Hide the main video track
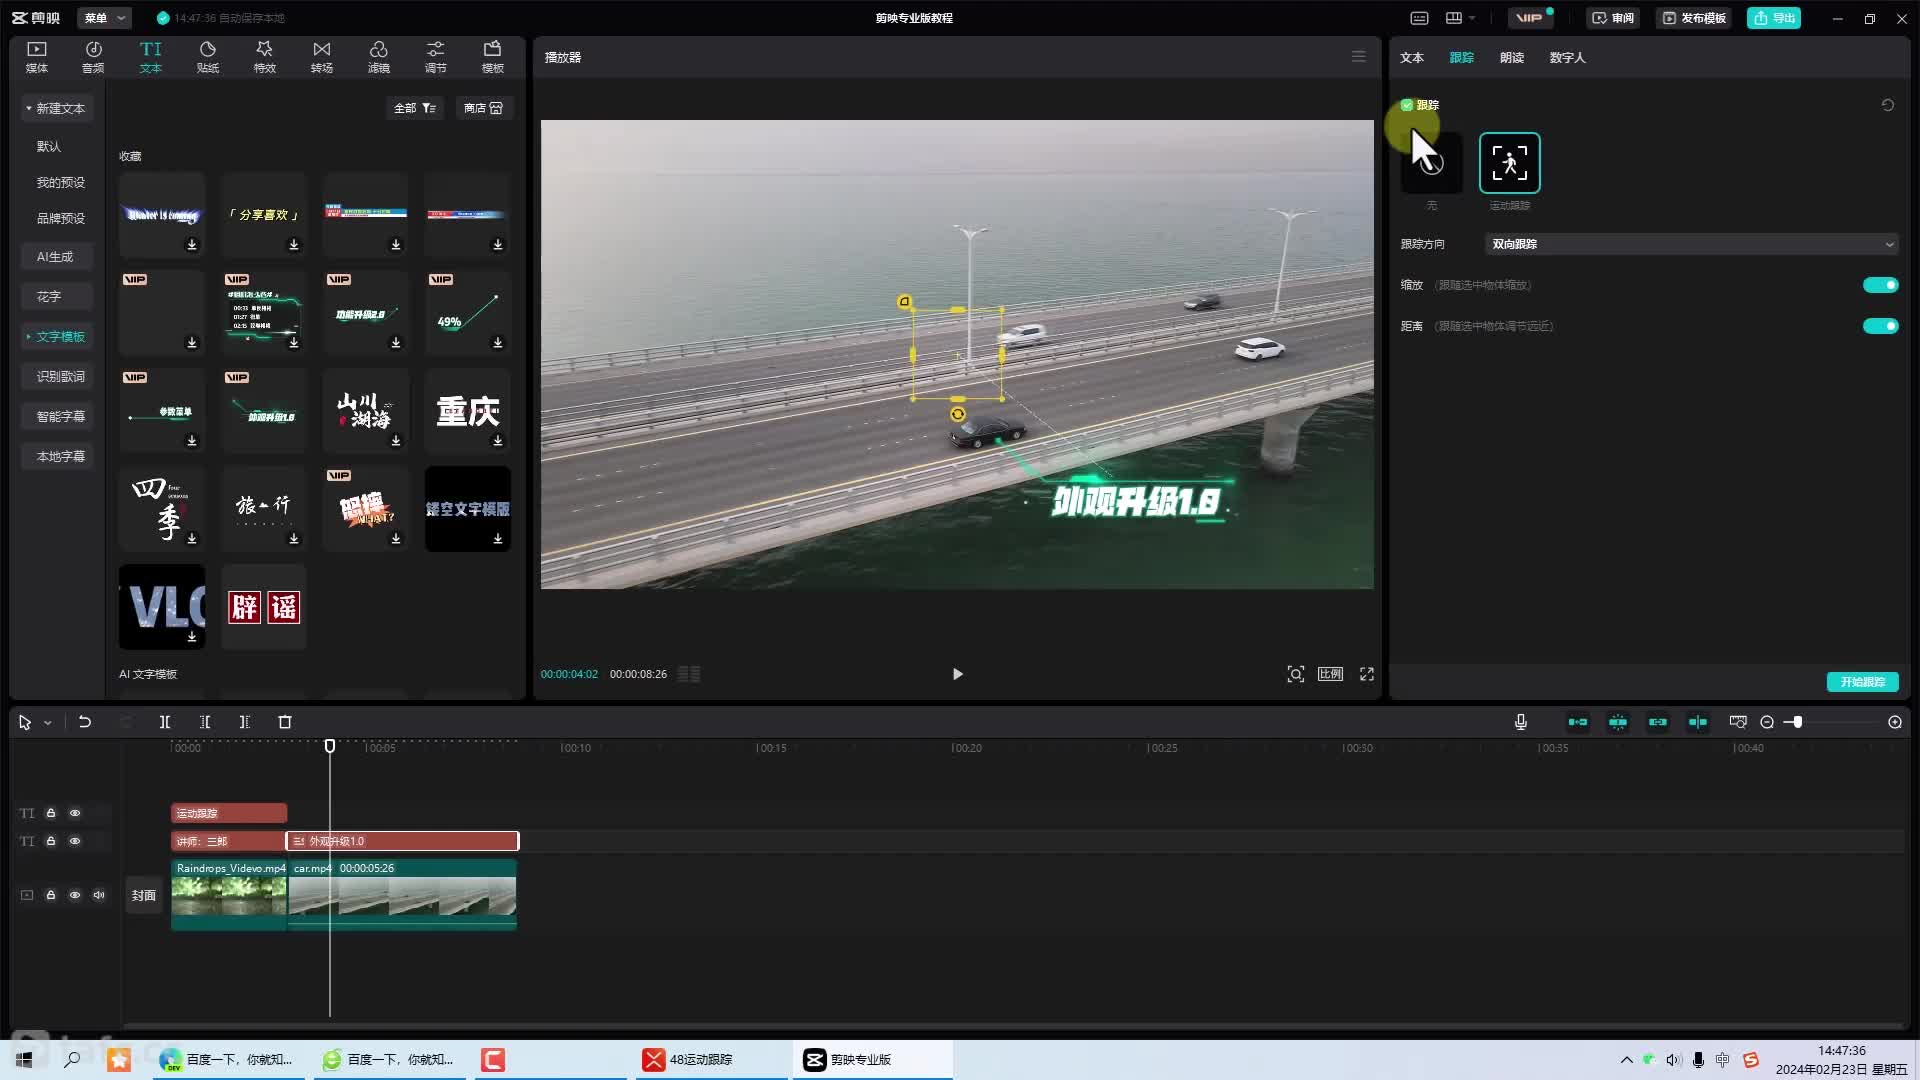Image resolution: width=1920 pixels, height=1080 pixels. point(75,895)
